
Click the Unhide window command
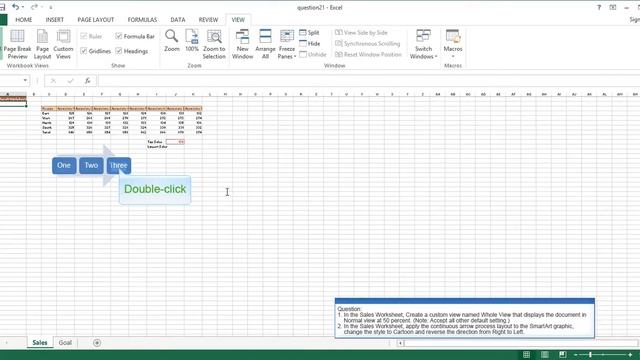(x=313, y=54)
